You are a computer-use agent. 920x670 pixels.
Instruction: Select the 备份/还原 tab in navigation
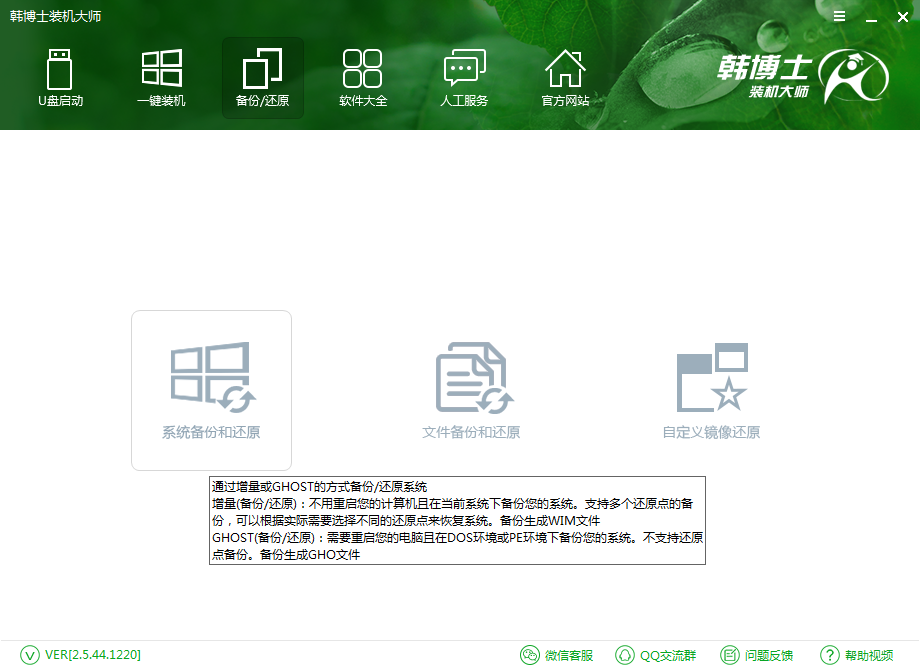262,77
